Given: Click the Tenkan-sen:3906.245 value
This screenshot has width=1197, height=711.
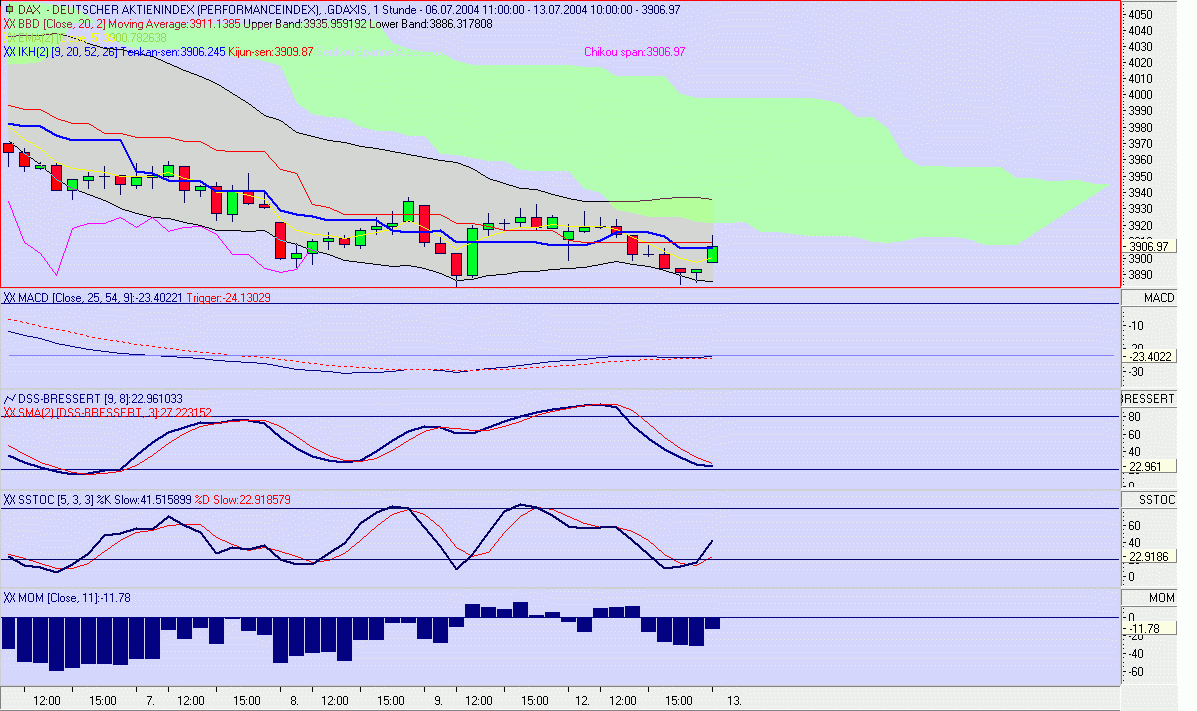Looking at the screenshot, I should point(173,52).
